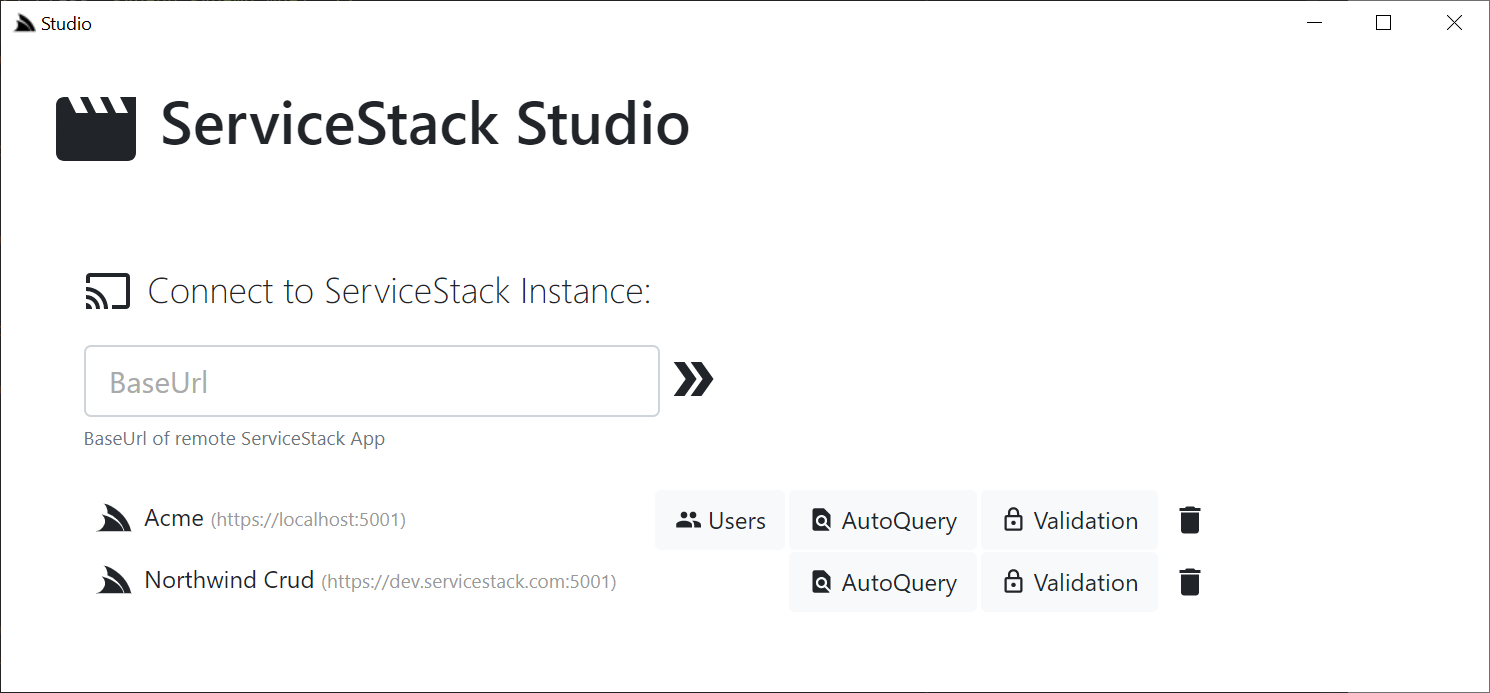Maximize the Studio window
This screenshot has width=1490, height=693.
pyautogui.click(x=1384, y=23)
